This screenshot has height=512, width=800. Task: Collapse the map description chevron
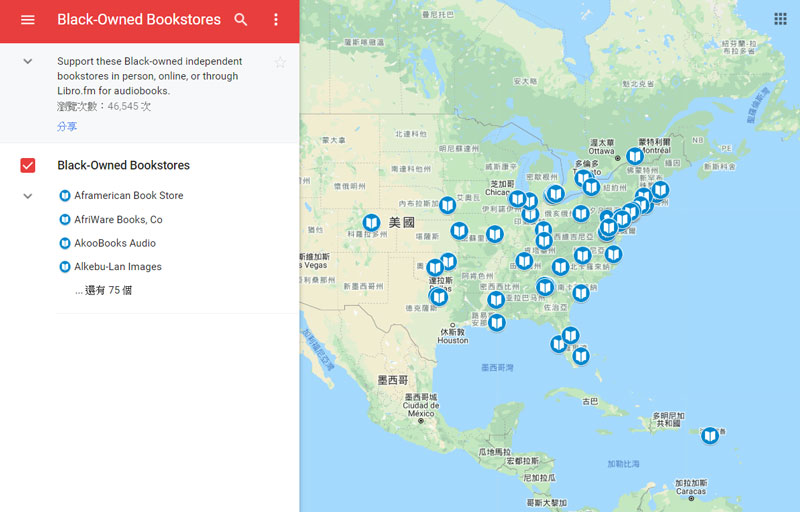pyautogui.click(x=28, y=61)
